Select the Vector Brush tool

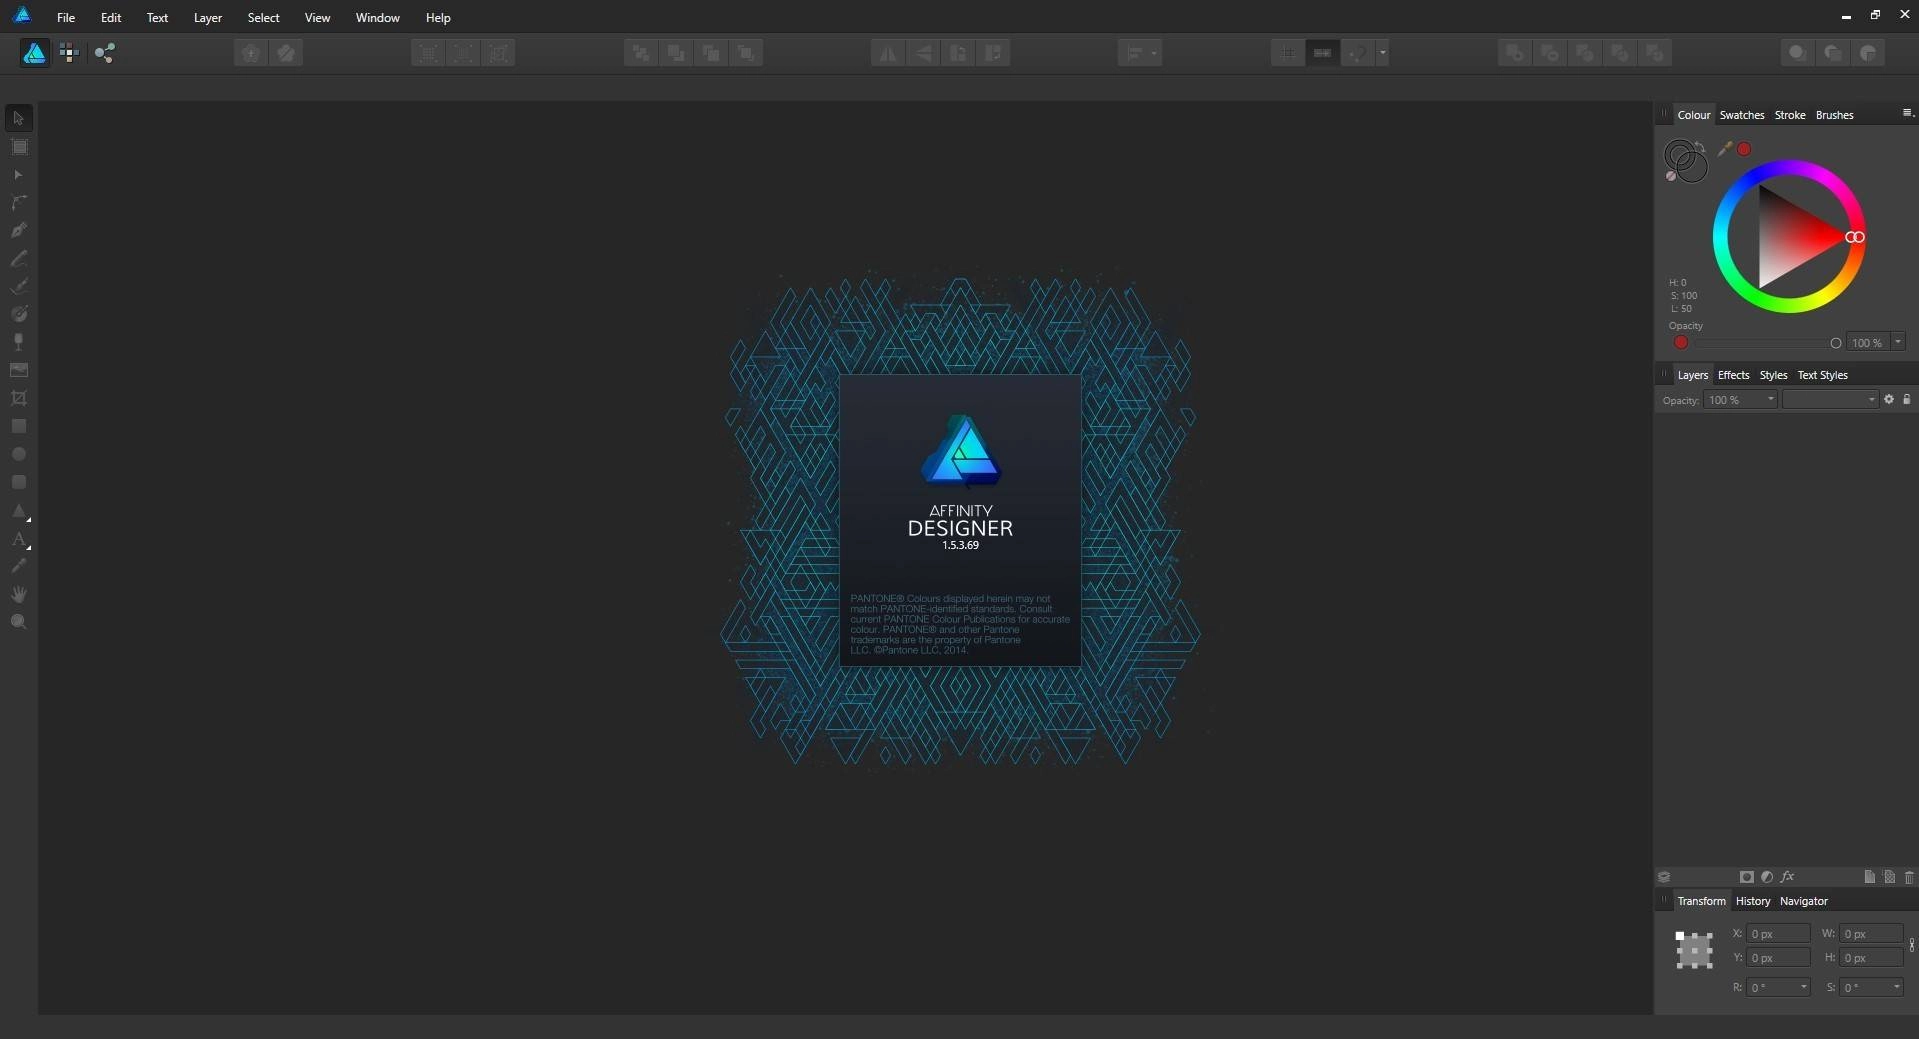coord(18,286)
